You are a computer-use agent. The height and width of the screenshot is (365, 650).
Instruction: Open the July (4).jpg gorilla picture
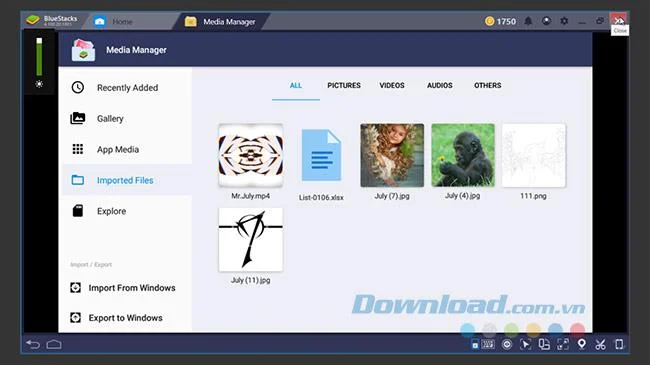pos(463,155)
